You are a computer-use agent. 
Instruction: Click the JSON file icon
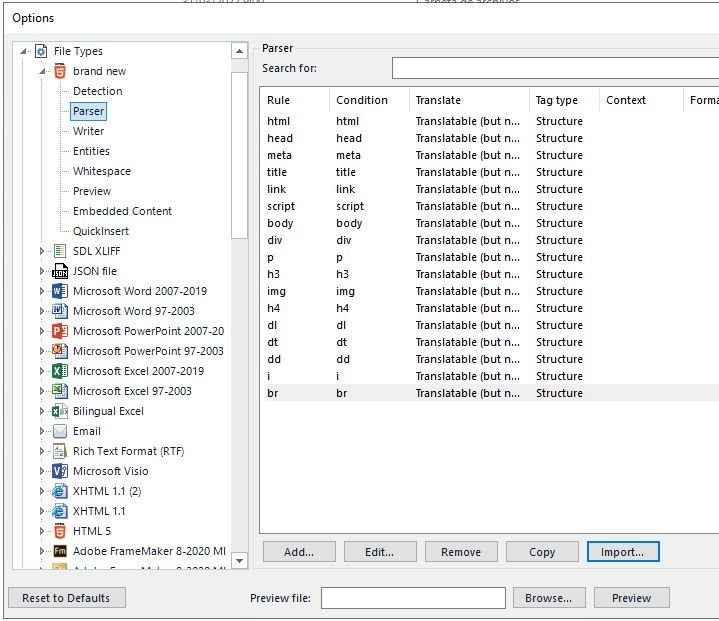(60, 271)
